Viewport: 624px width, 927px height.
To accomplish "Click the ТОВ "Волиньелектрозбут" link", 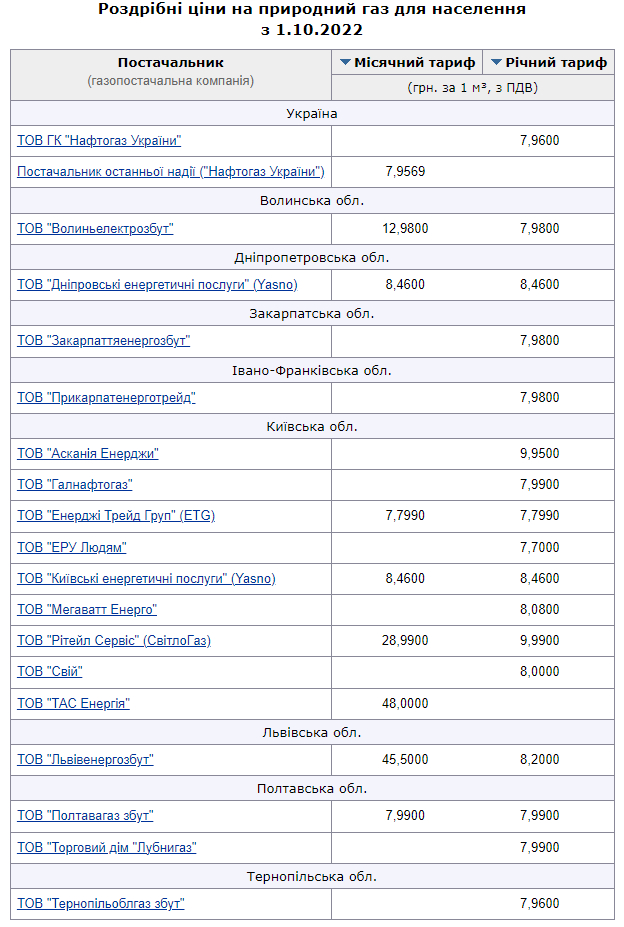I will (95, 228).
